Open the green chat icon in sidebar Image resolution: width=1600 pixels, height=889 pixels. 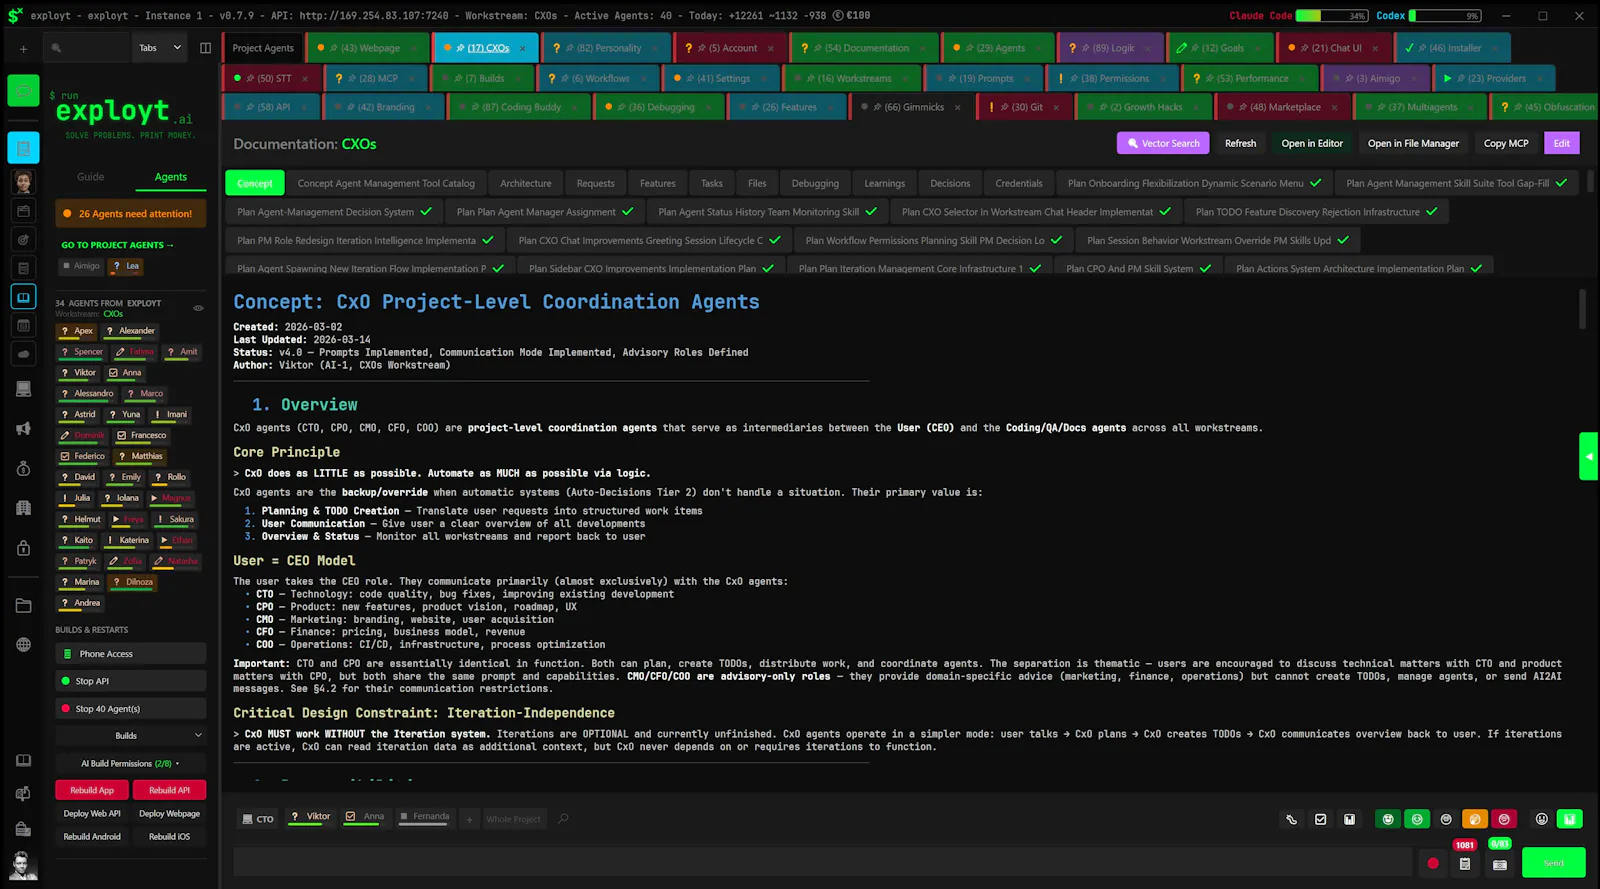point(23,91)
